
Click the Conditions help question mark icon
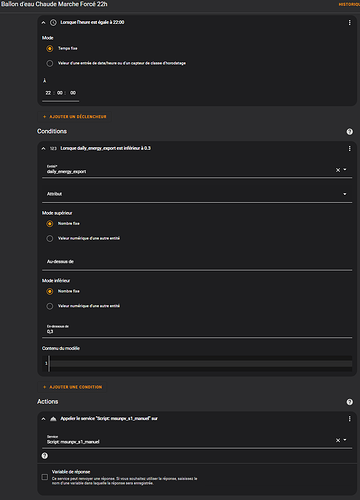349,132
